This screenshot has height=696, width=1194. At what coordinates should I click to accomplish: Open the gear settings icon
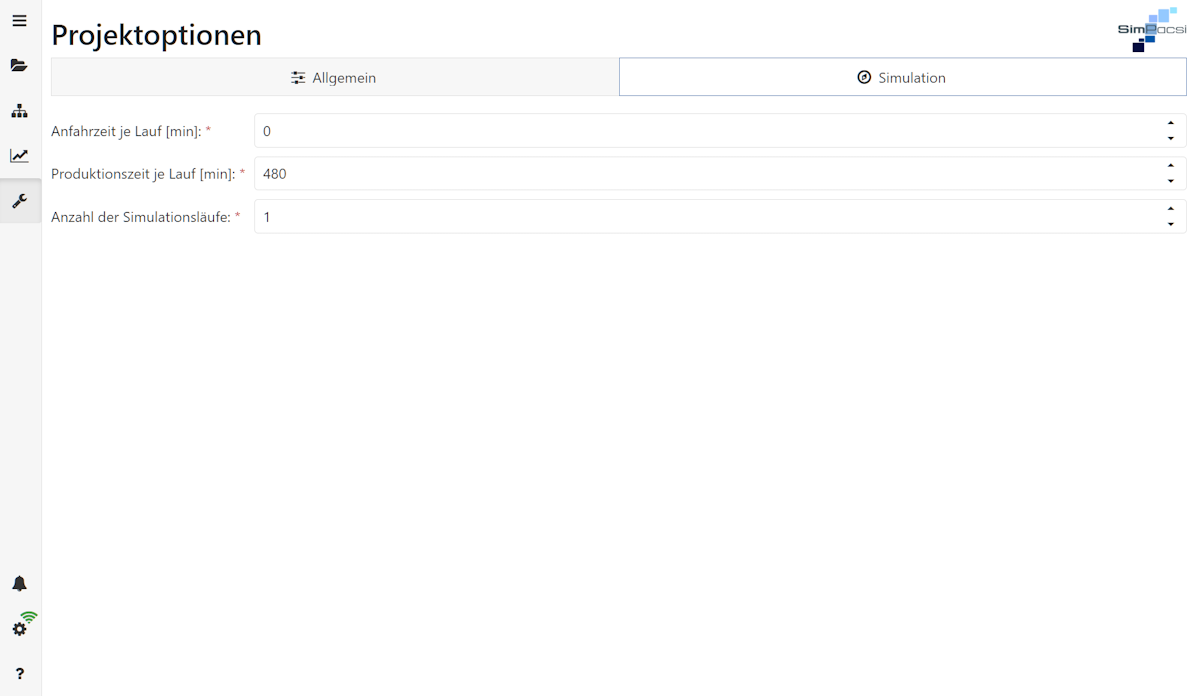click(18, 630)
